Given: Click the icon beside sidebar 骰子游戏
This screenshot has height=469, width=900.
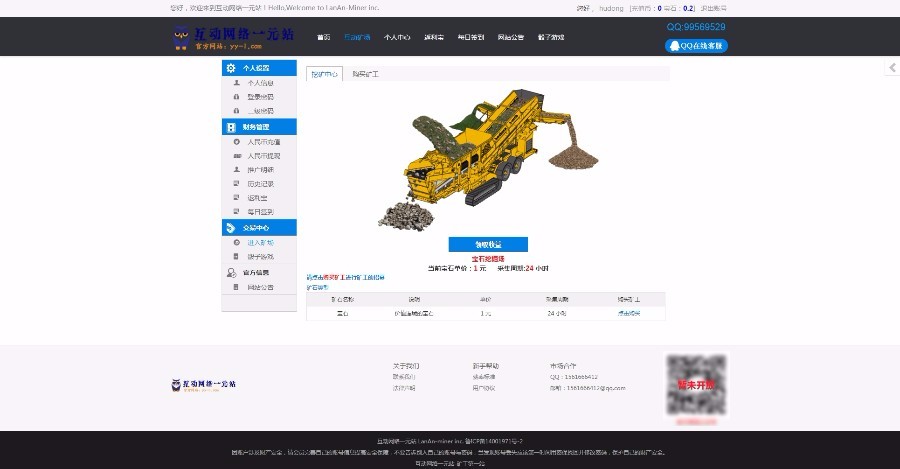Looking at the screenshot, I should (236, 256).
